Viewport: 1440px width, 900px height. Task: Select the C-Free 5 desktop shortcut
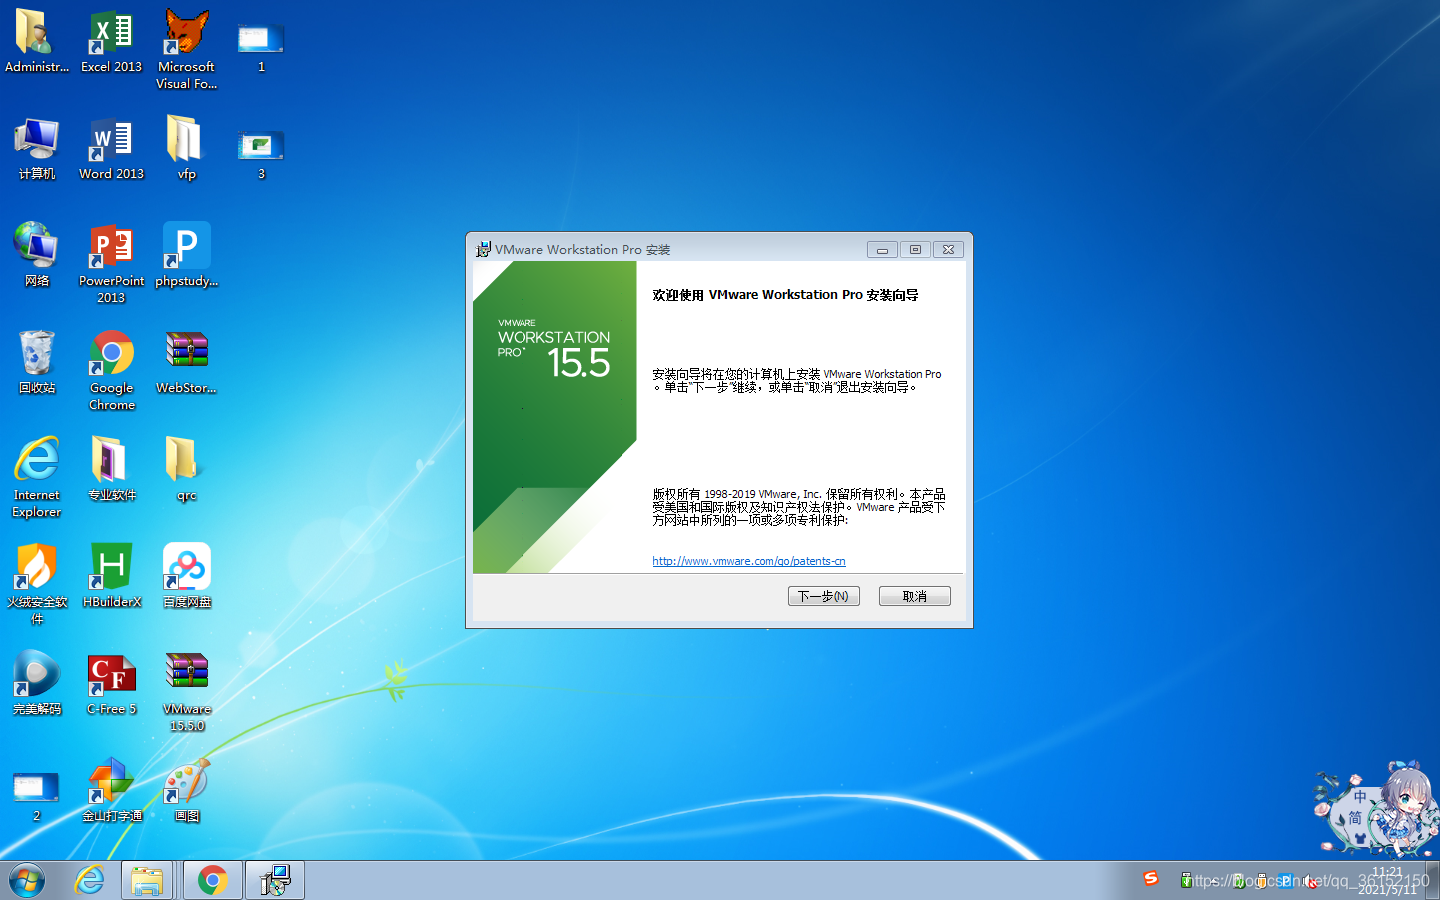tap(111, 684)
